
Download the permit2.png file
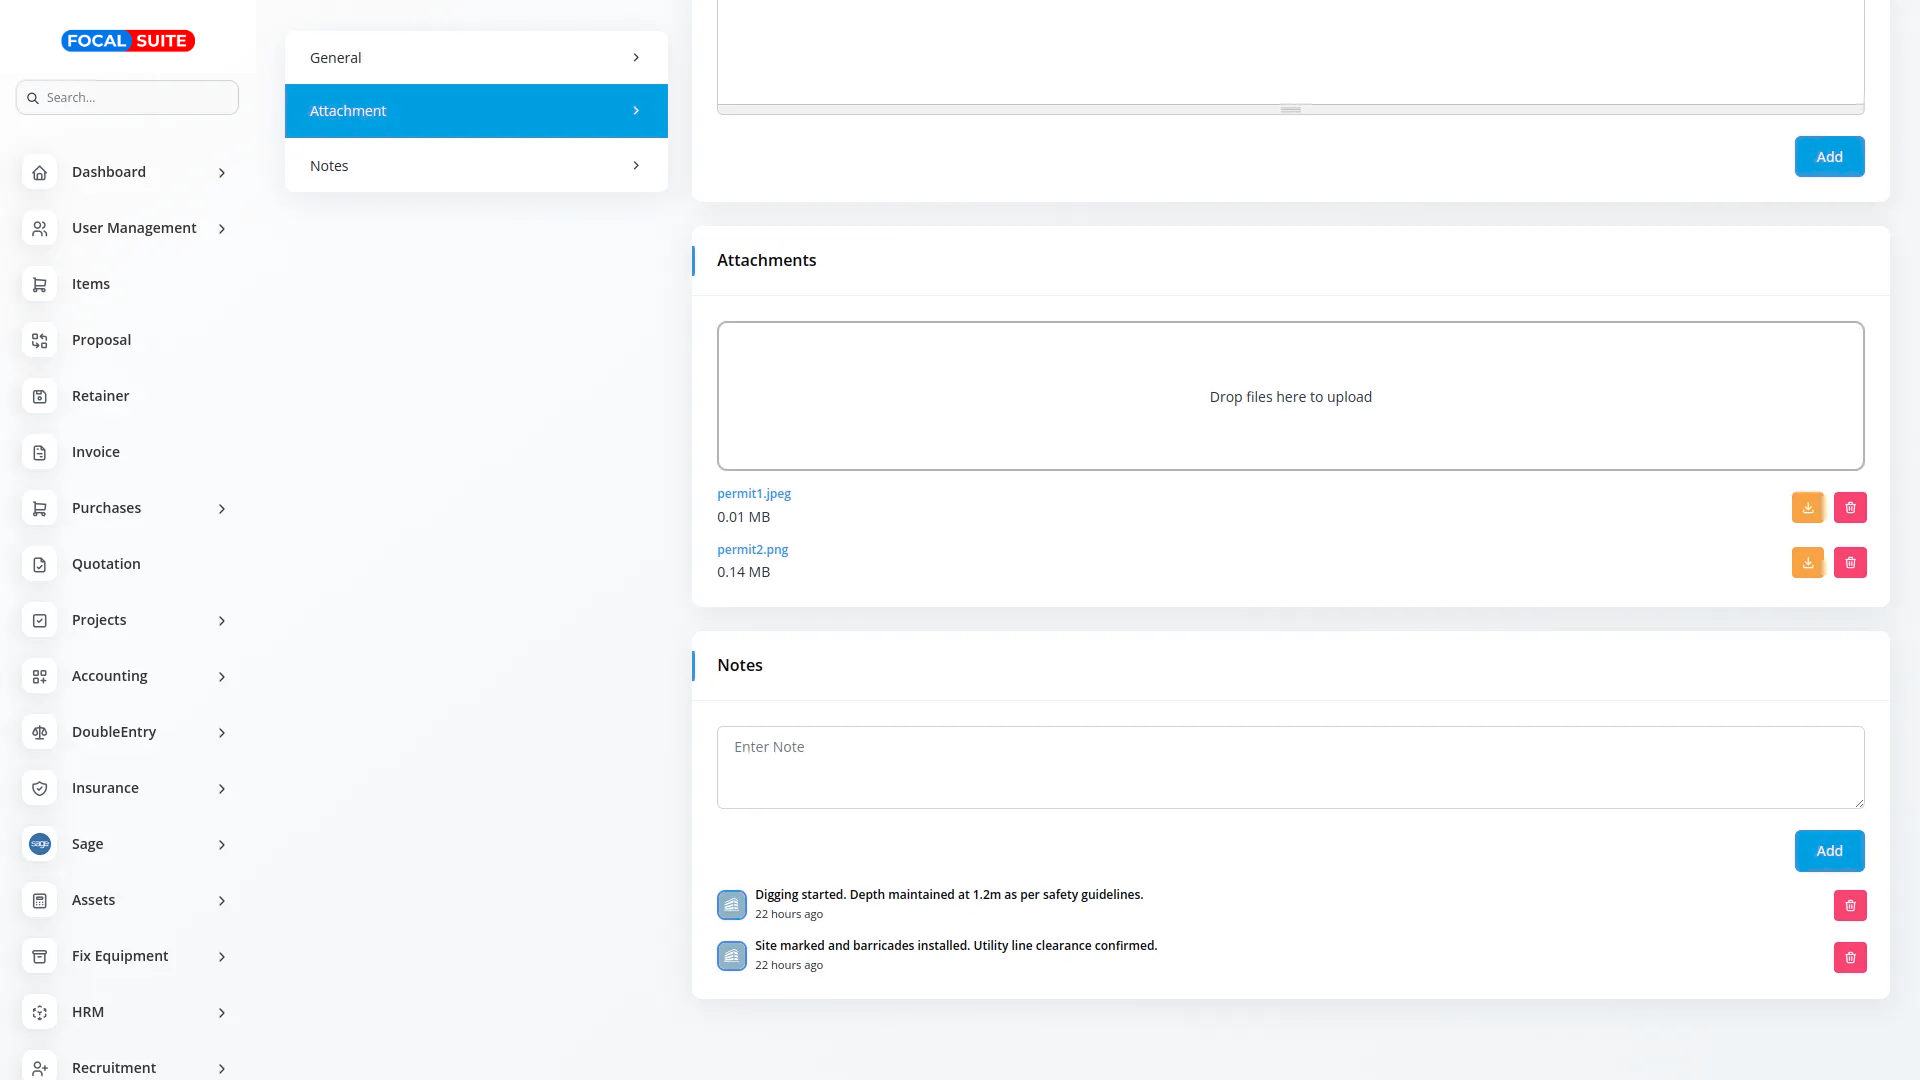point(1807,563)
